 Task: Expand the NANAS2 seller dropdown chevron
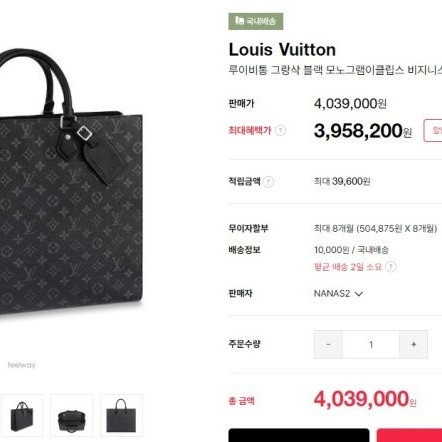(x=359, y=294)
